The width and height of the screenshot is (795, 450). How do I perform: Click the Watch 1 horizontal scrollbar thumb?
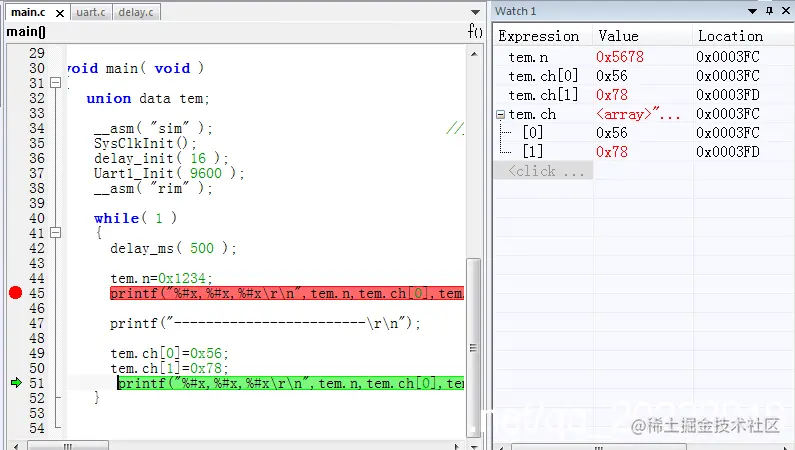pyautogui.click(x=598, y=447)
